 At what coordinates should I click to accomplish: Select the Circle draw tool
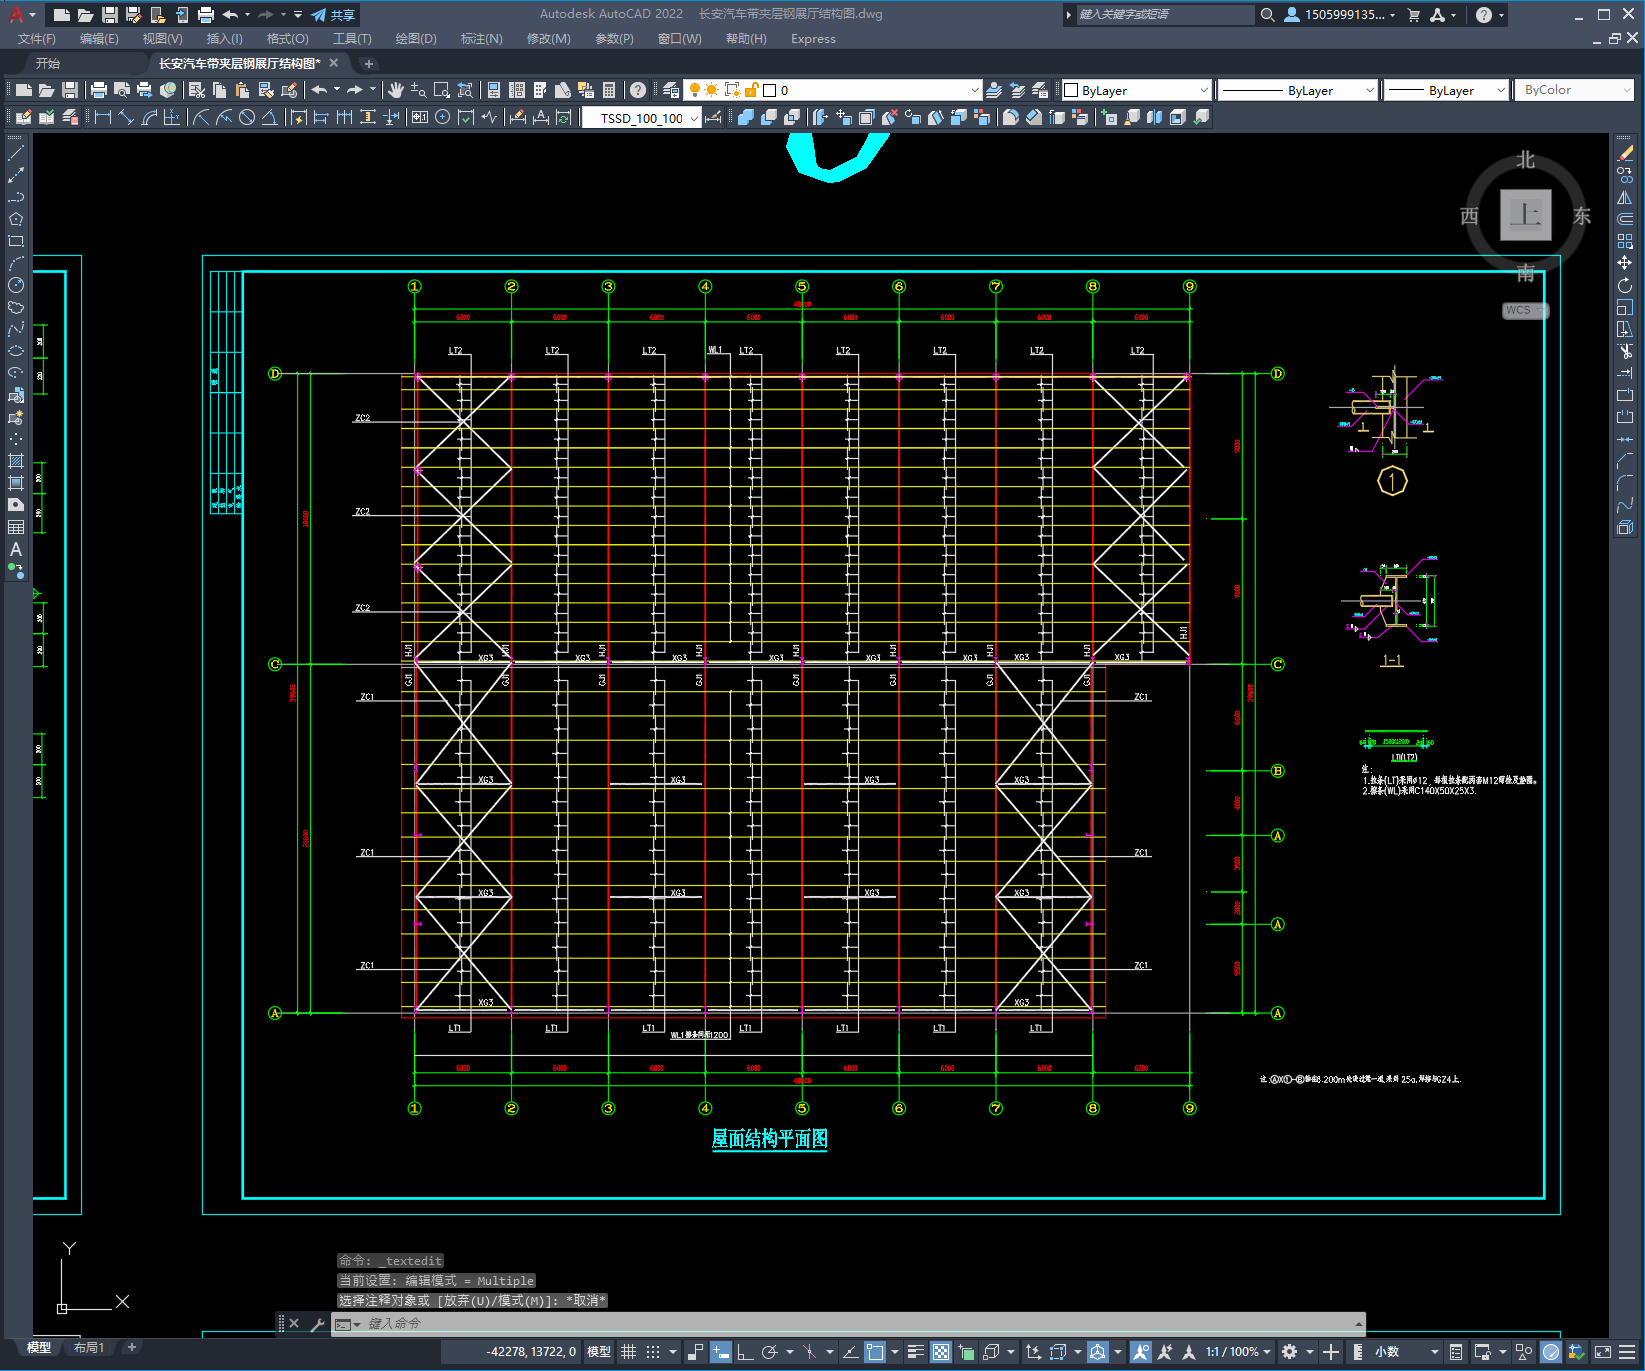(x=16, y=285)
